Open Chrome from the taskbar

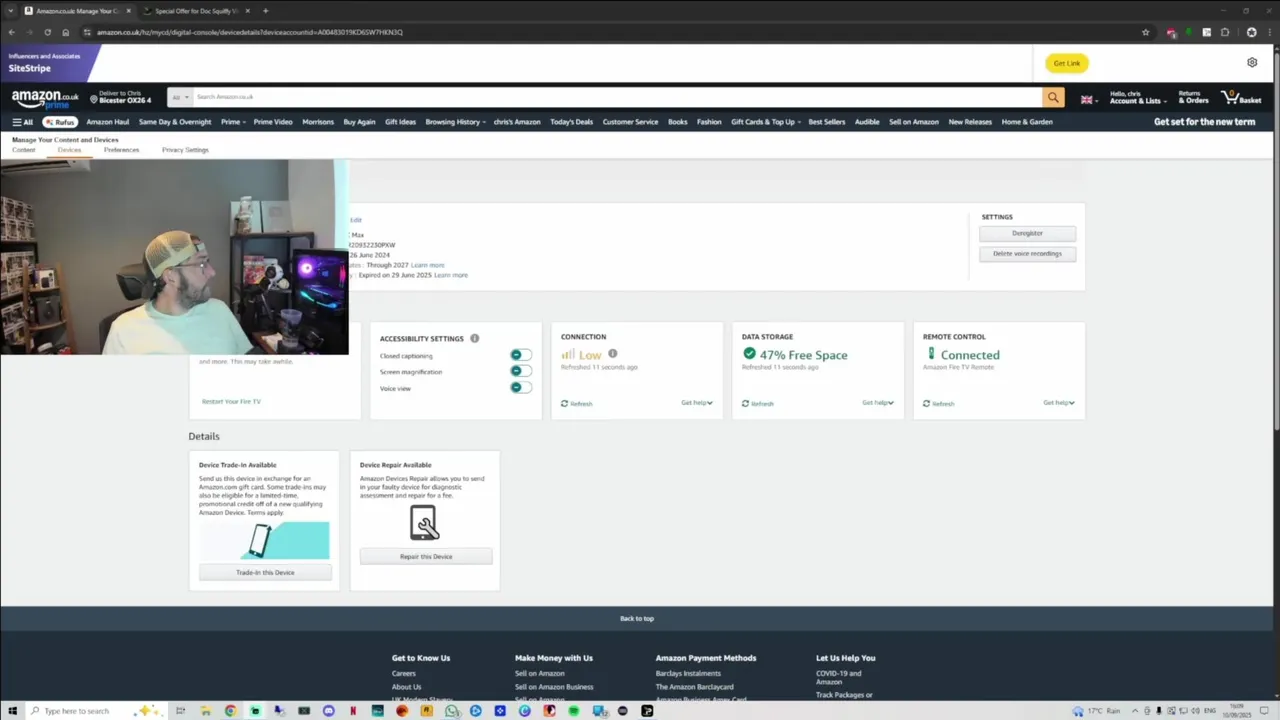point(230,711)
